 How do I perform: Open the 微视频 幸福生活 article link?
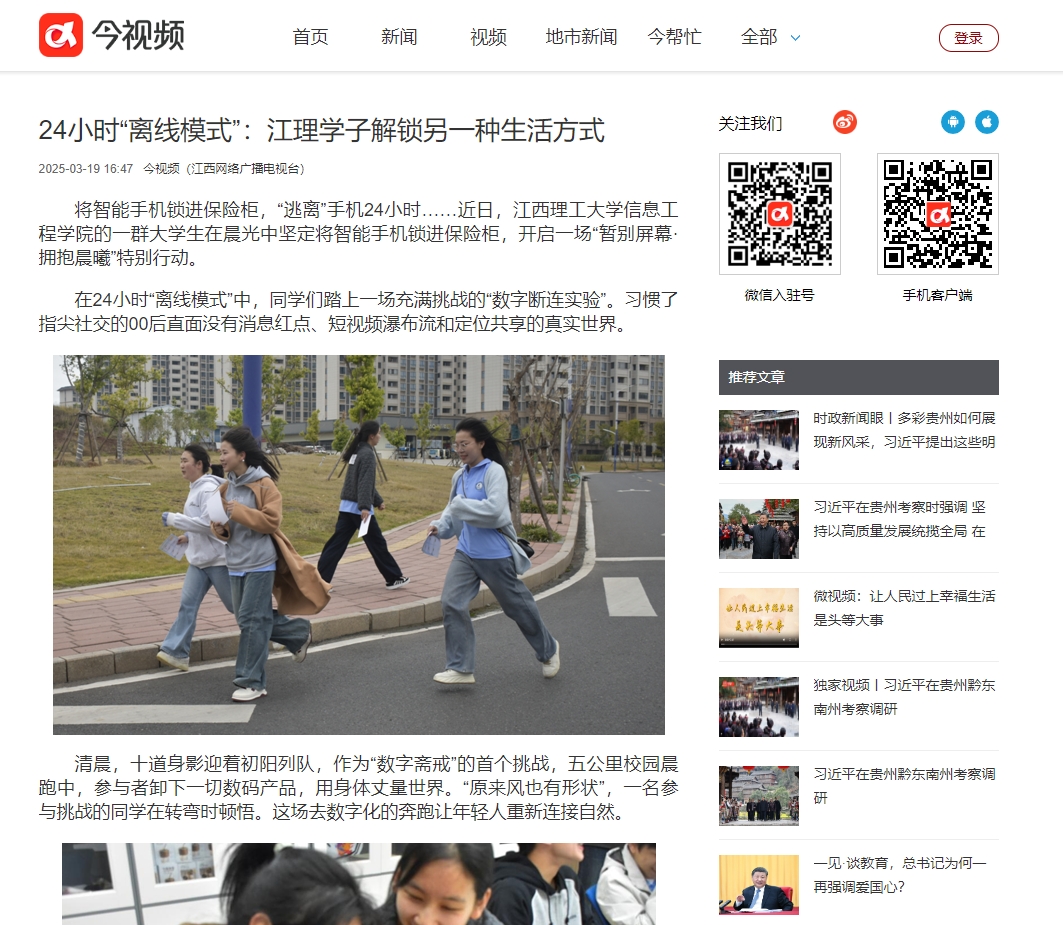tap(904, 608)
